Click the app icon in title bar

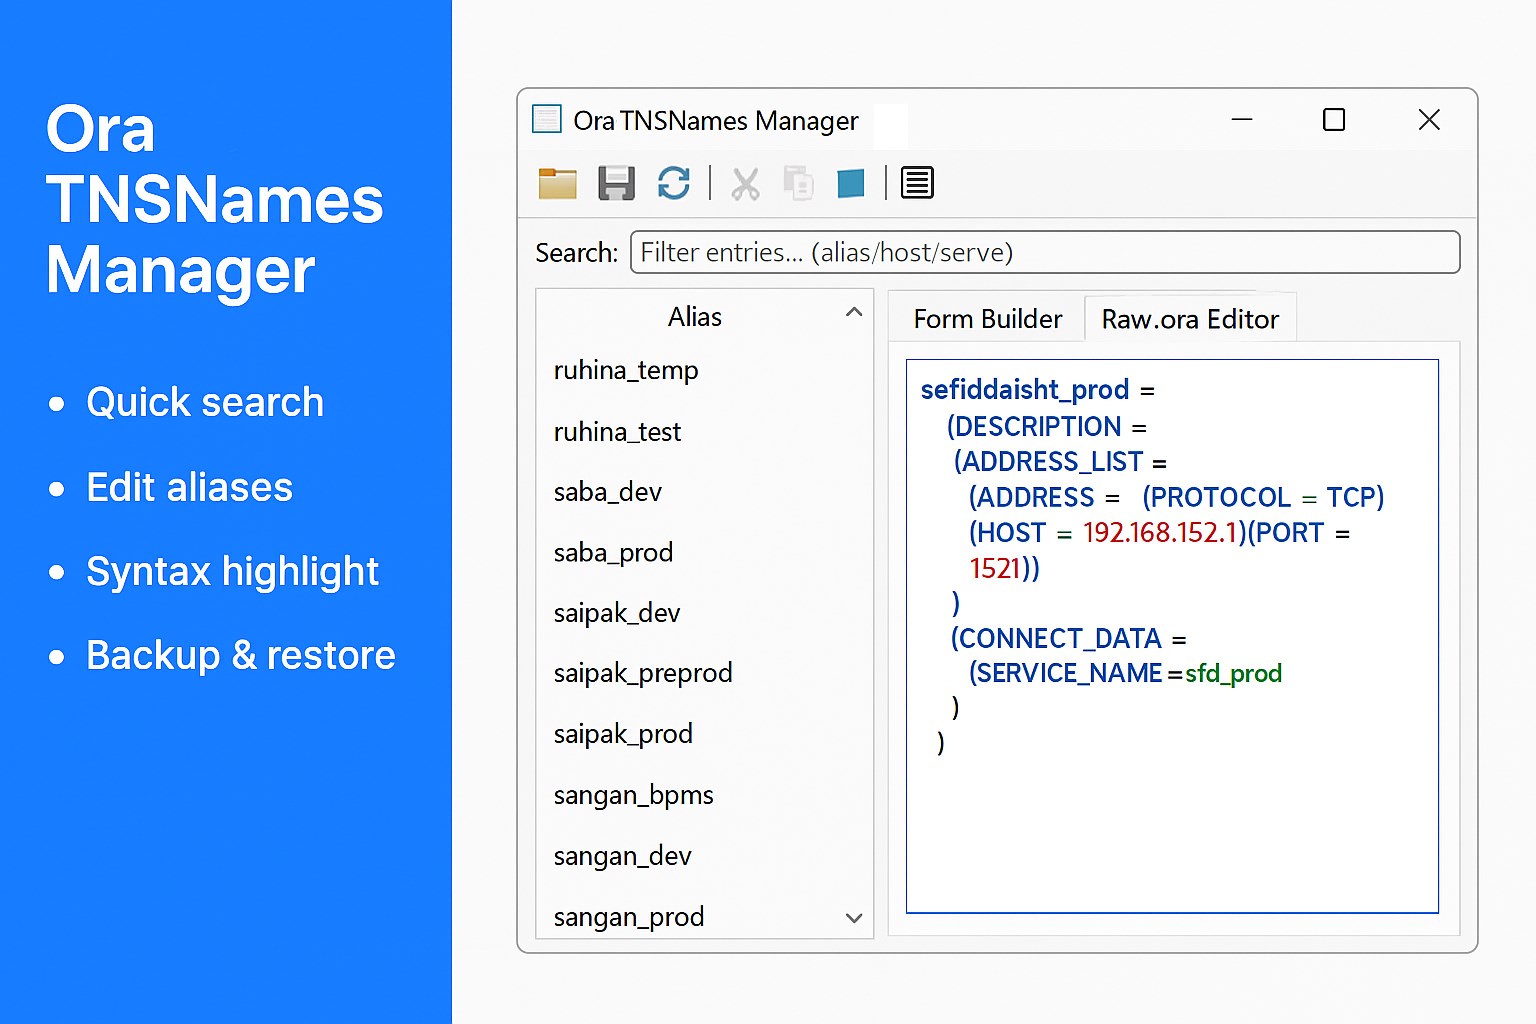point(547,119)
